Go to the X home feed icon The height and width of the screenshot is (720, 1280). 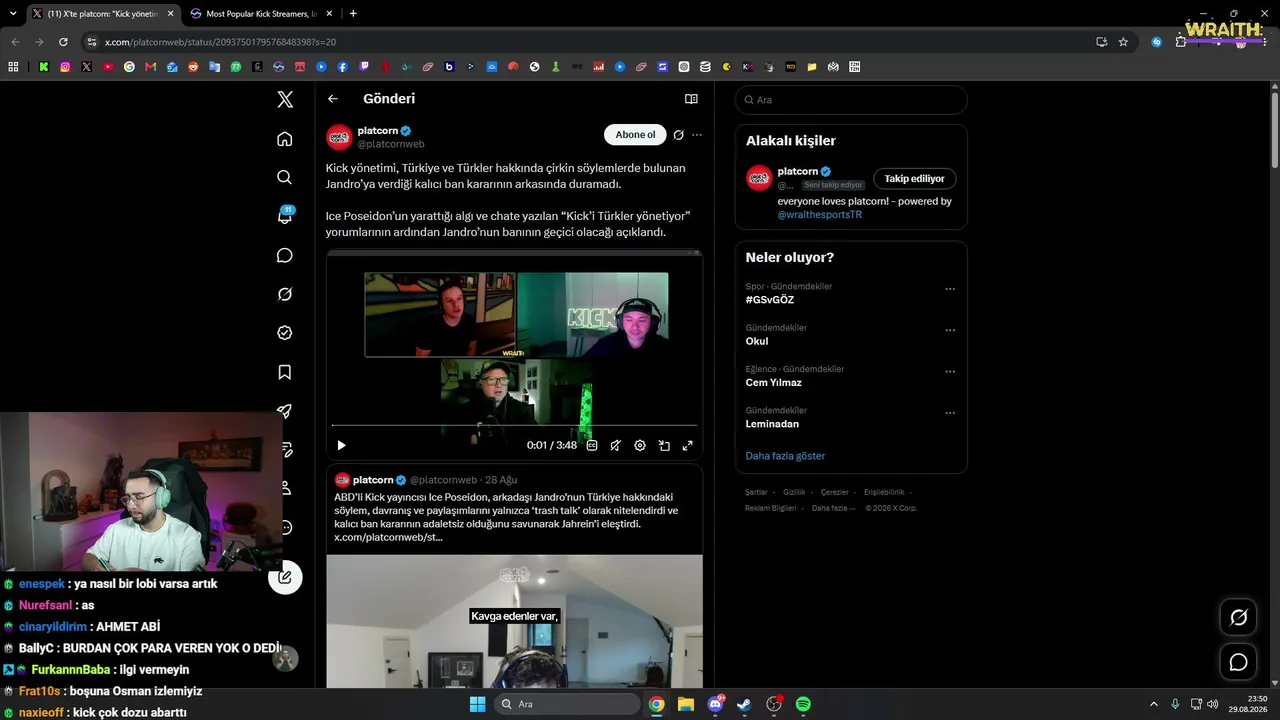[285, 139]
